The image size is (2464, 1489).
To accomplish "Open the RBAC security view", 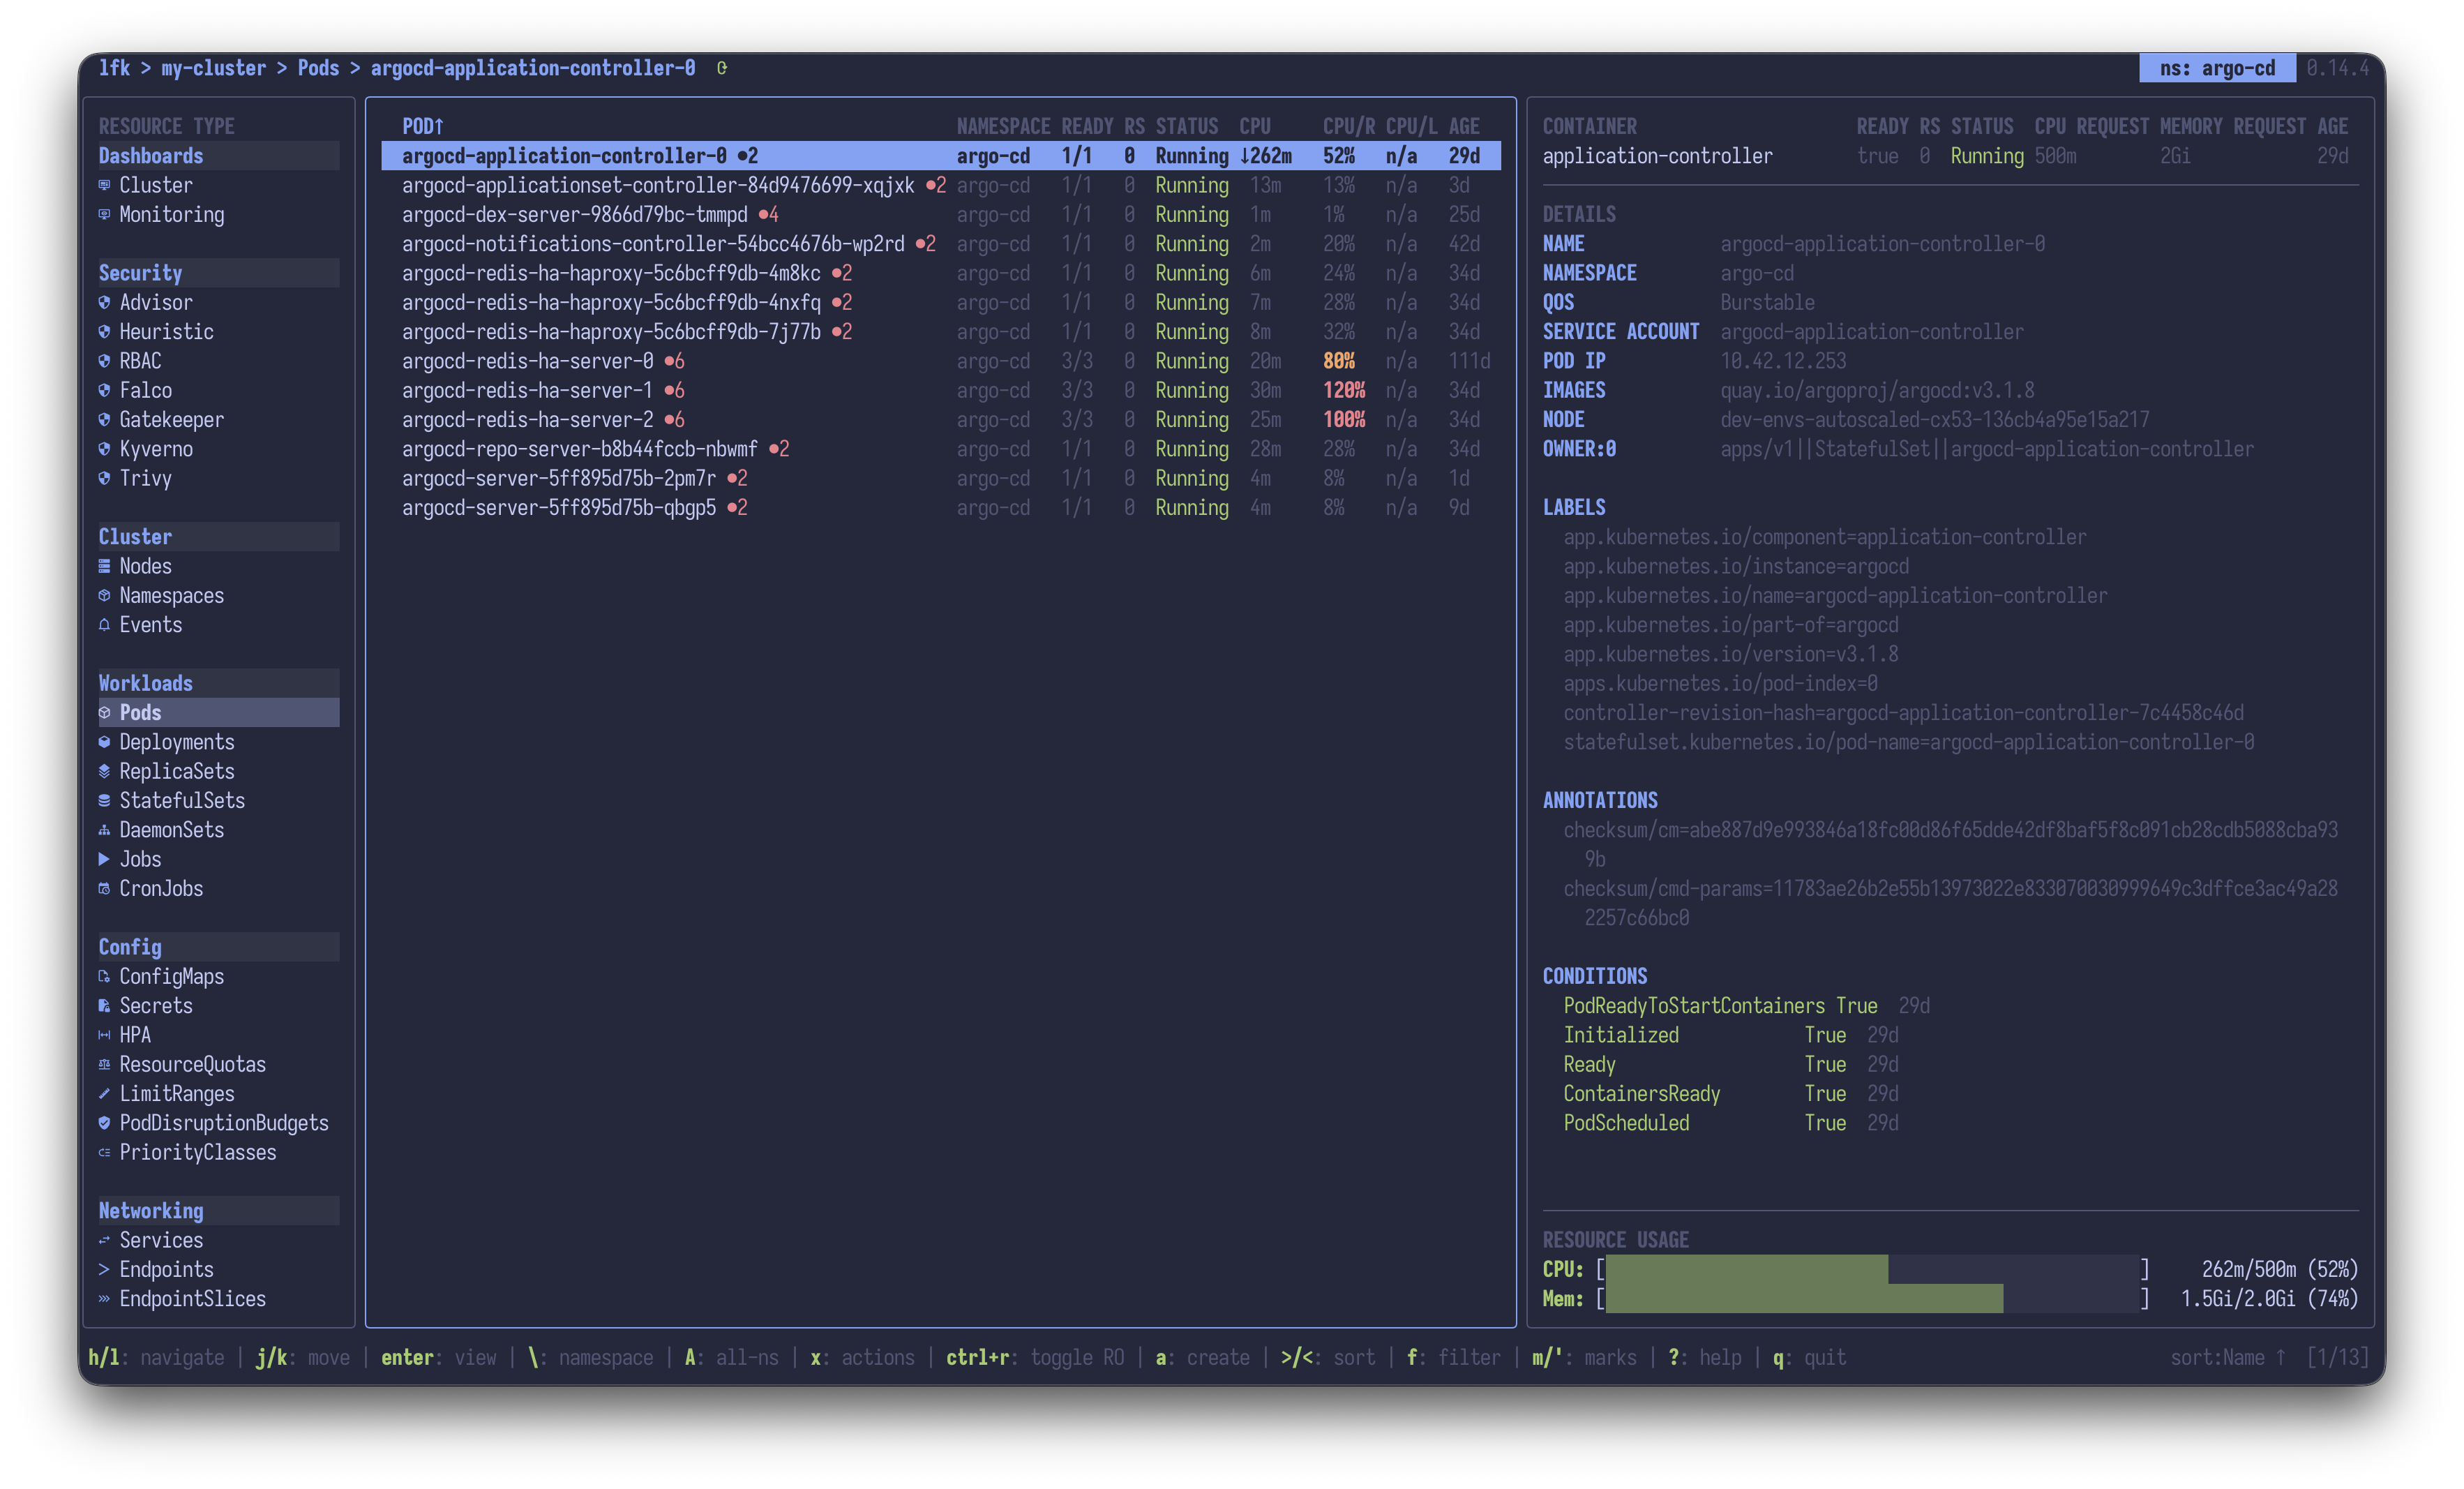I will click(x=140, y=361).
